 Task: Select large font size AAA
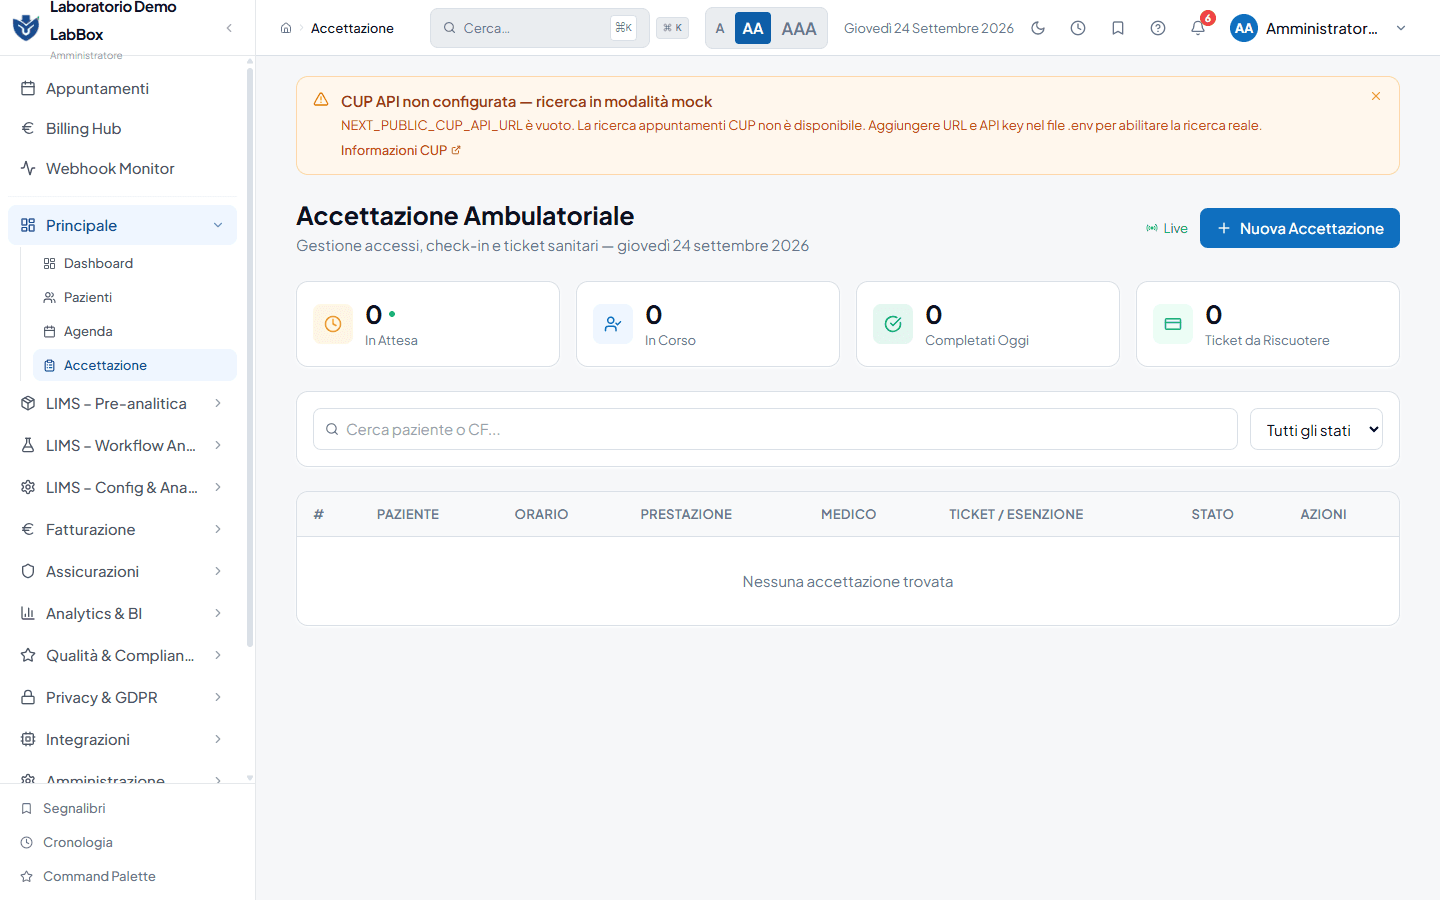click(799, 28)
